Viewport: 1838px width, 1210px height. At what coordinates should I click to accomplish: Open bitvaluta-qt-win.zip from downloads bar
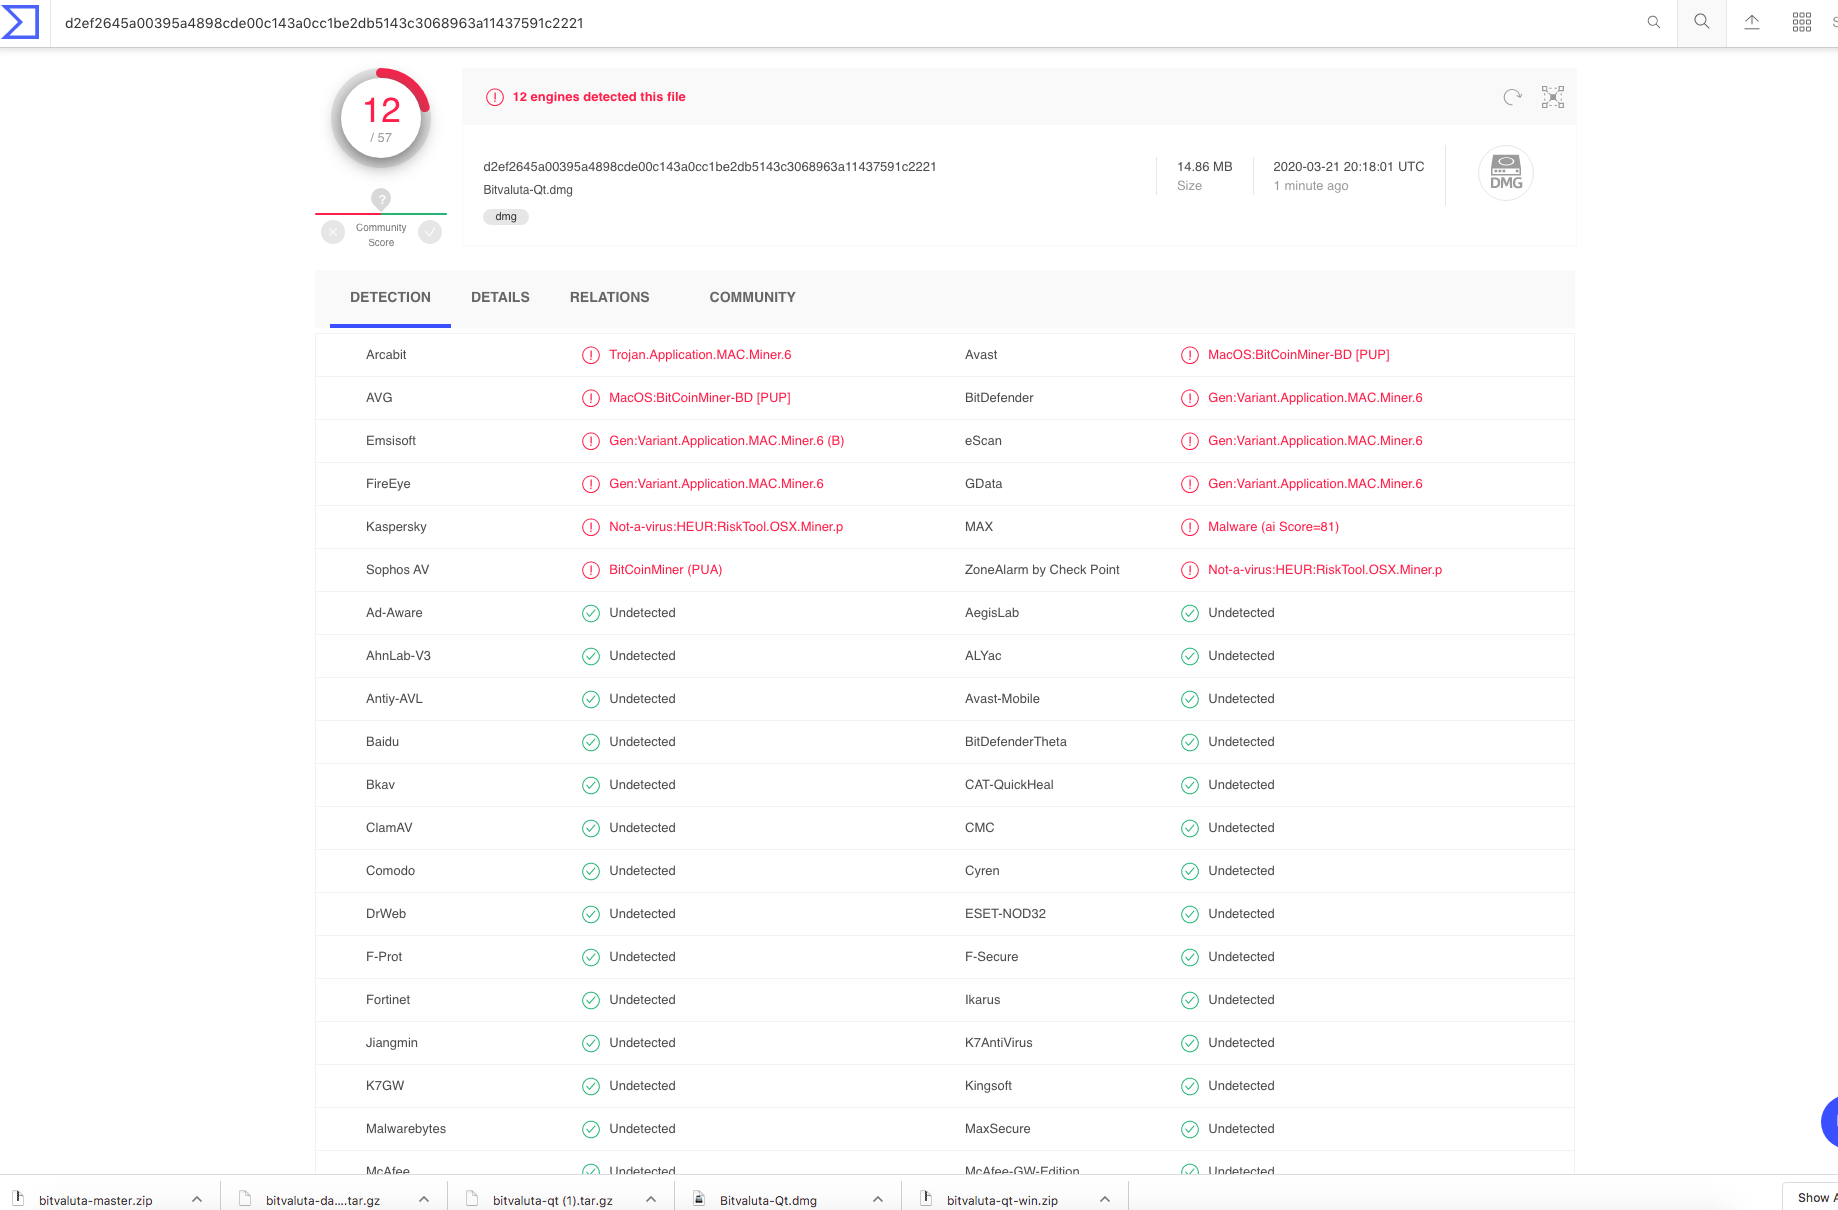(1002, 1200)
